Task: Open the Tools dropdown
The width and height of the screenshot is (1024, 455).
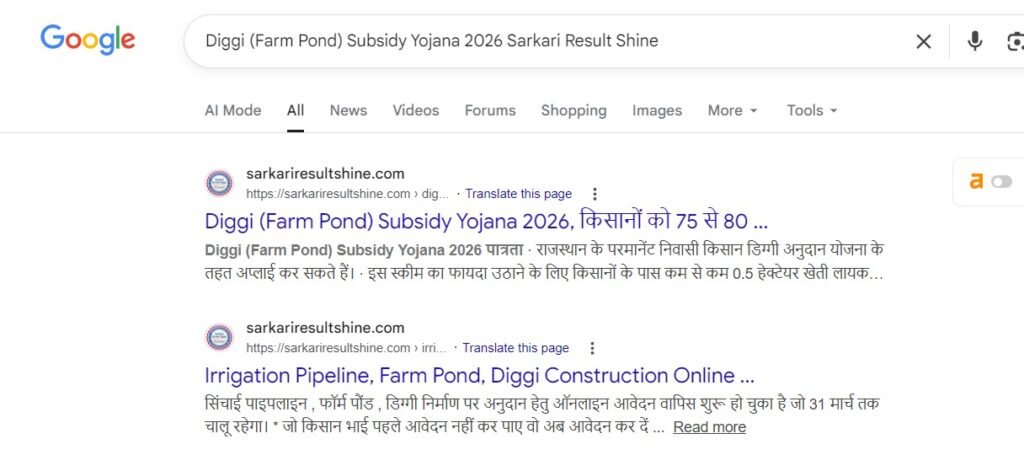Action: [x=811, y=111]
